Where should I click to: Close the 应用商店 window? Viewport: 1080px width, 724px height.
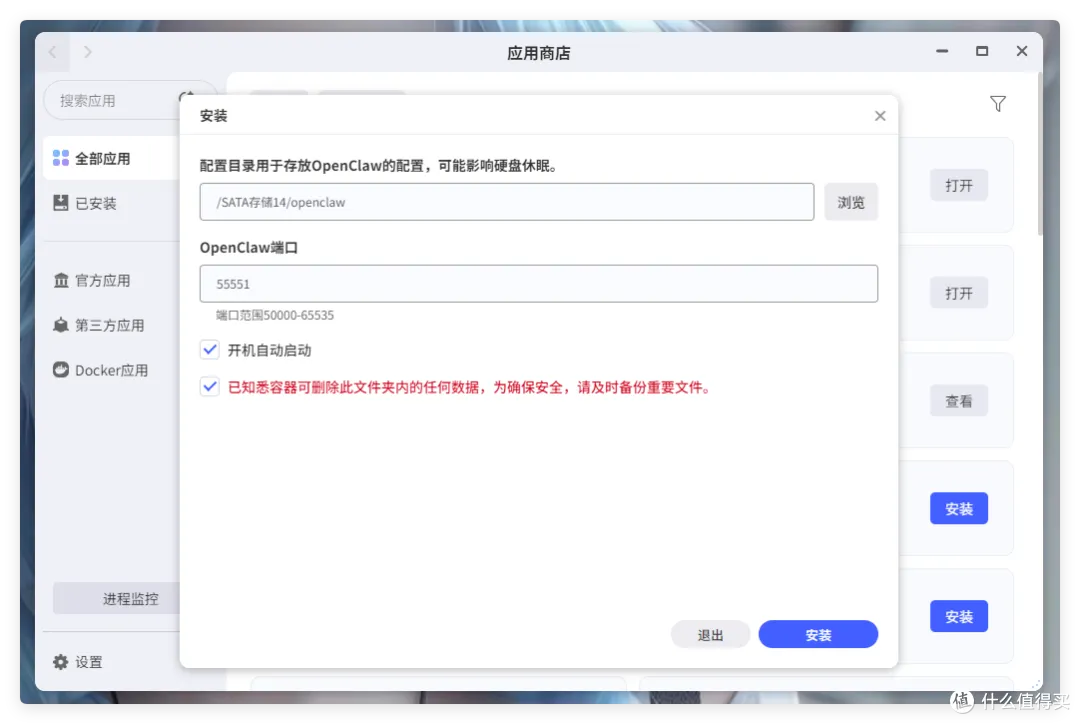(1021, 51)
